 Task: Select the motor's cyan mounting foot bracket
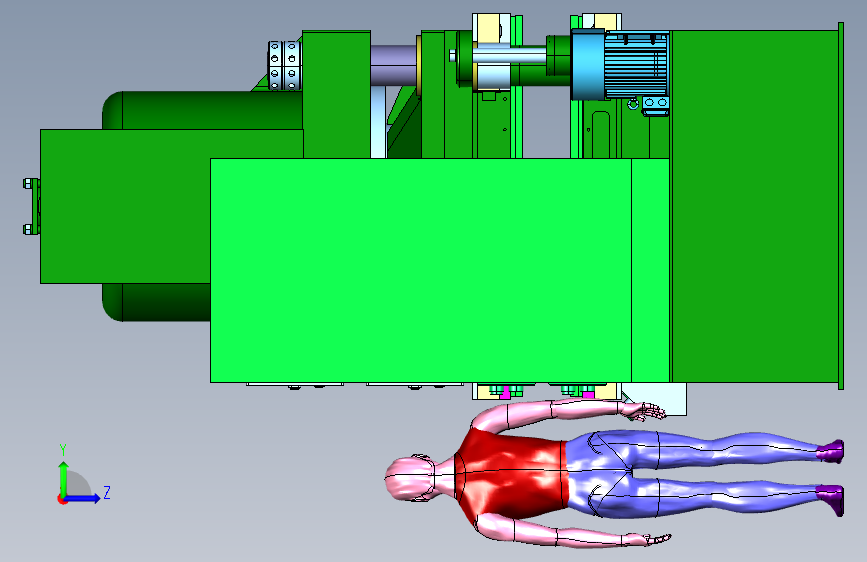[655, 106]
